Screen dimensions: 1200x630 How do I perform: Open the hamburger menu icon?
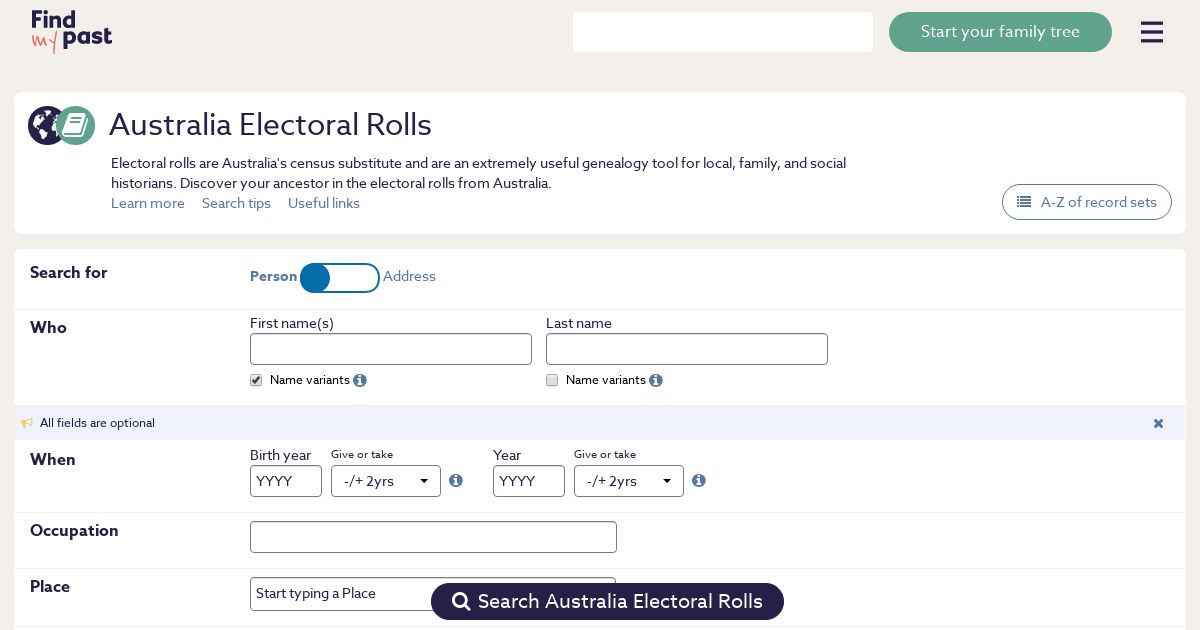[1151, 32]
